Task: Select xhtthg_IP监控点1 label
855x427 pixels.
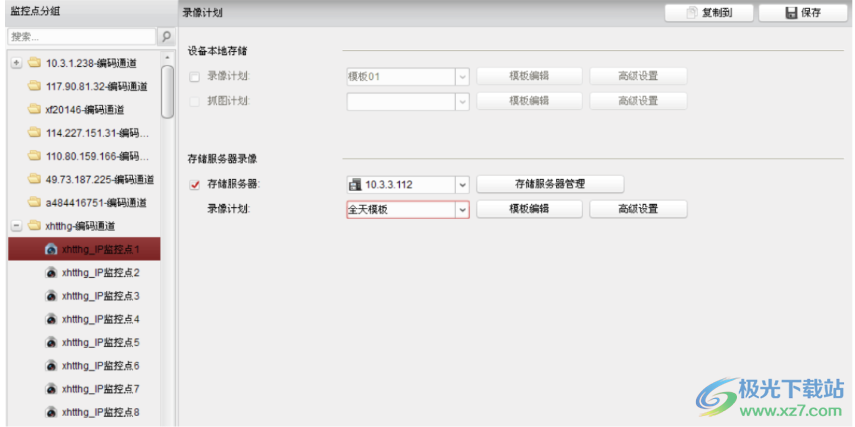Action: (101, 249)
